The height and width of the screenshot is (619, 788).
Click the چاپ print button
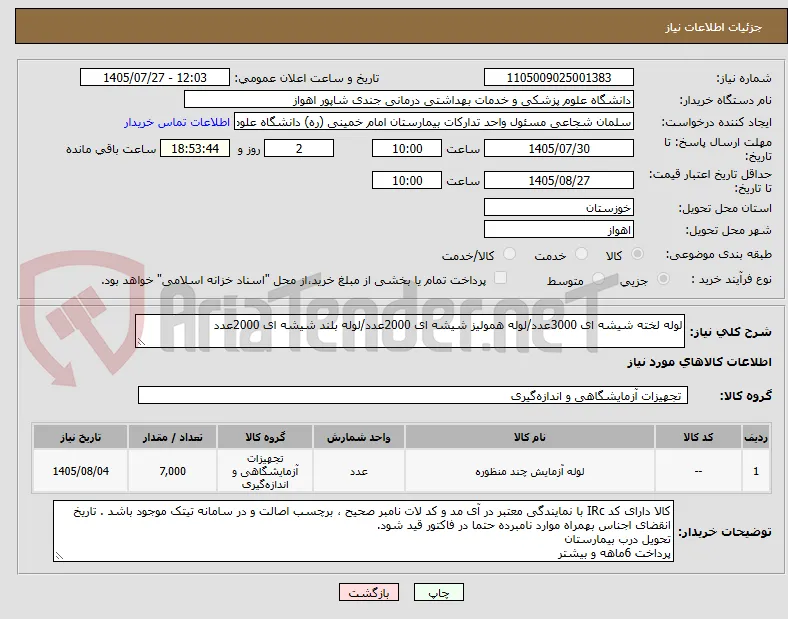click(439, 593)
